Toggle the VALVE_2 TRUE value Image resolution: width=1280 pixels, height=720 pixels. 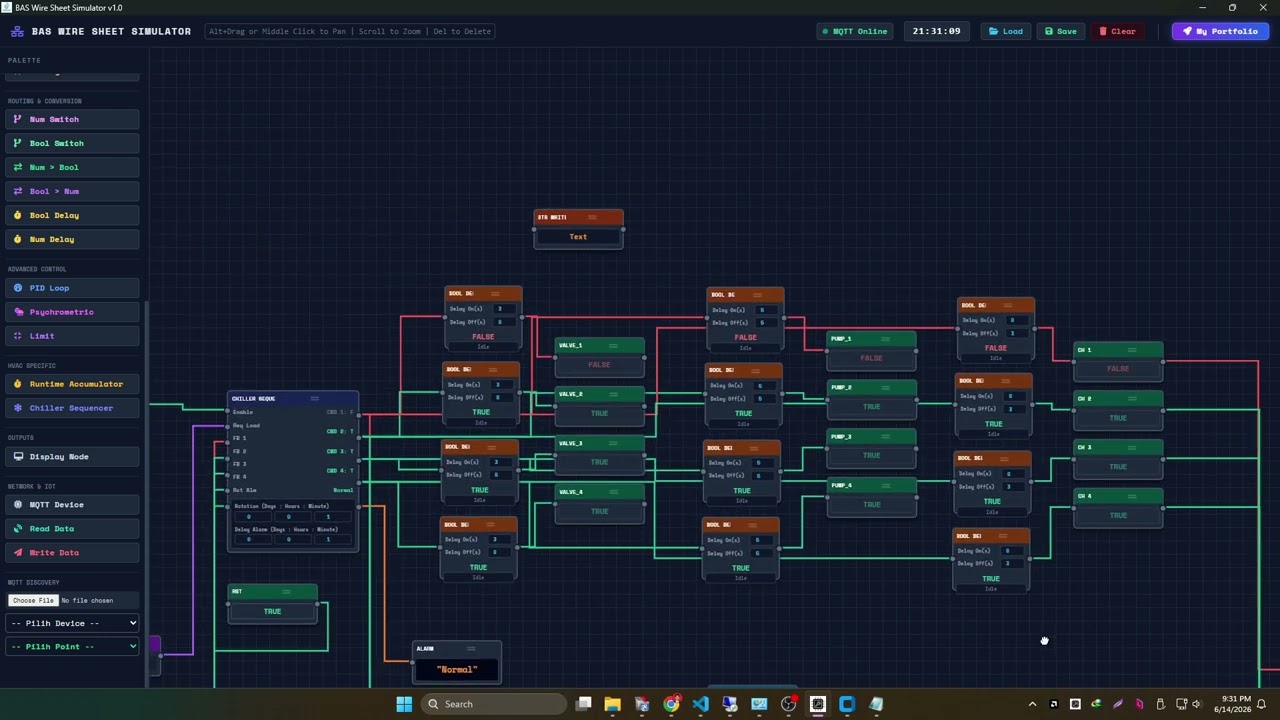(x=599, y=413)
